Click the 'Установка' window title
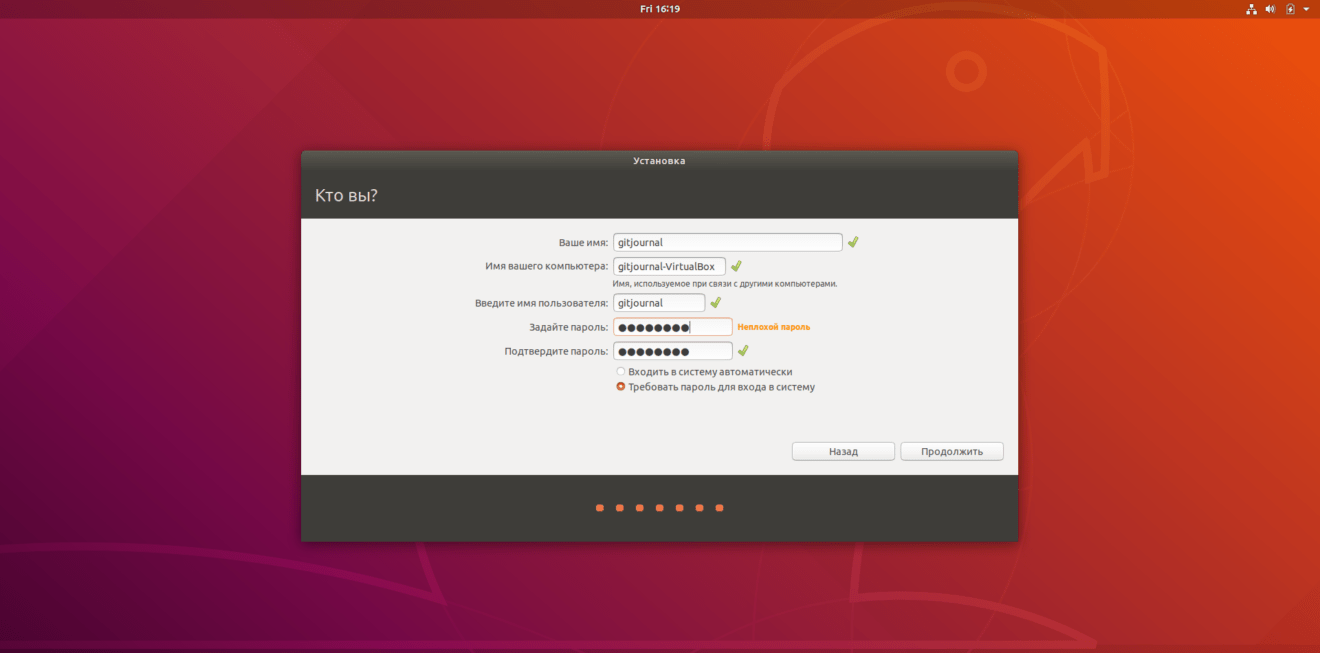Image resolution: width=1320 pixels, height=653 pixels. coord(659,158)
